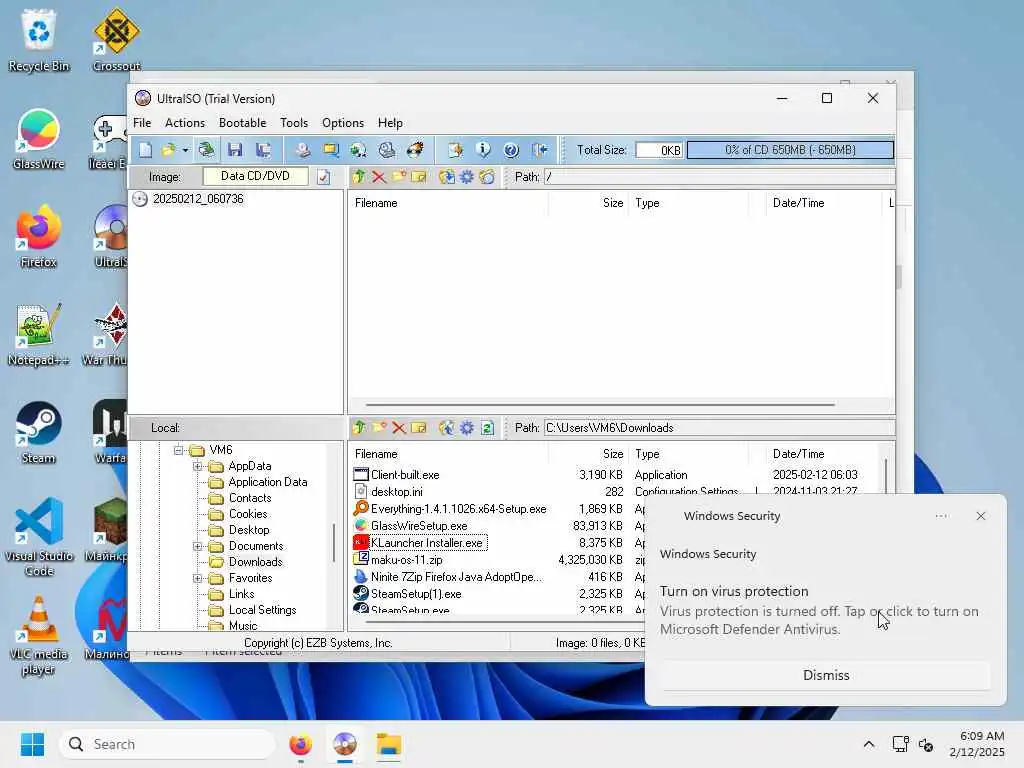Screen dimensions: 1024x768
Task: Click the blue Help question mark icon
Action: pyautogui.click(x=511, y=150)
